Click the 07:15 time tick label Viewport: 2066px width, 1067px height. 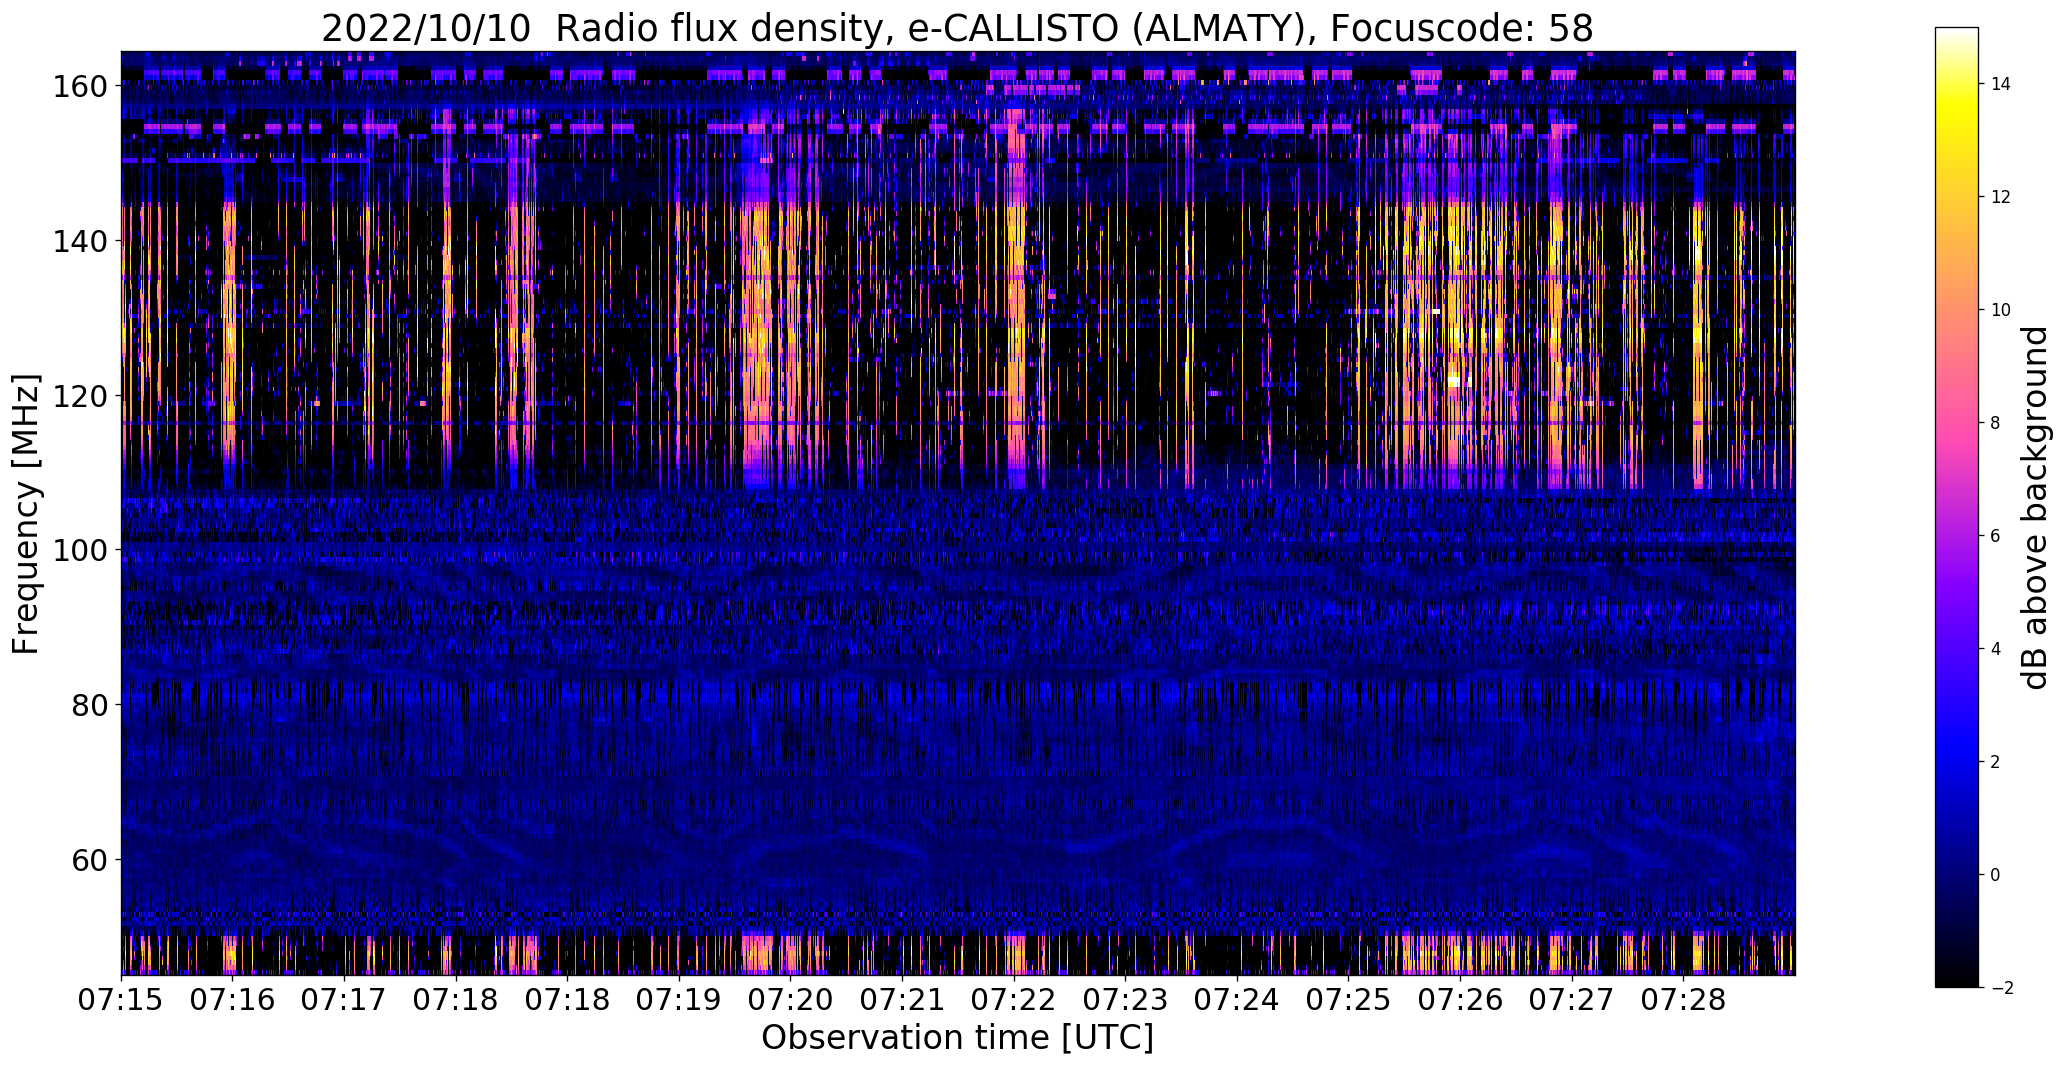coord(121,1000)
